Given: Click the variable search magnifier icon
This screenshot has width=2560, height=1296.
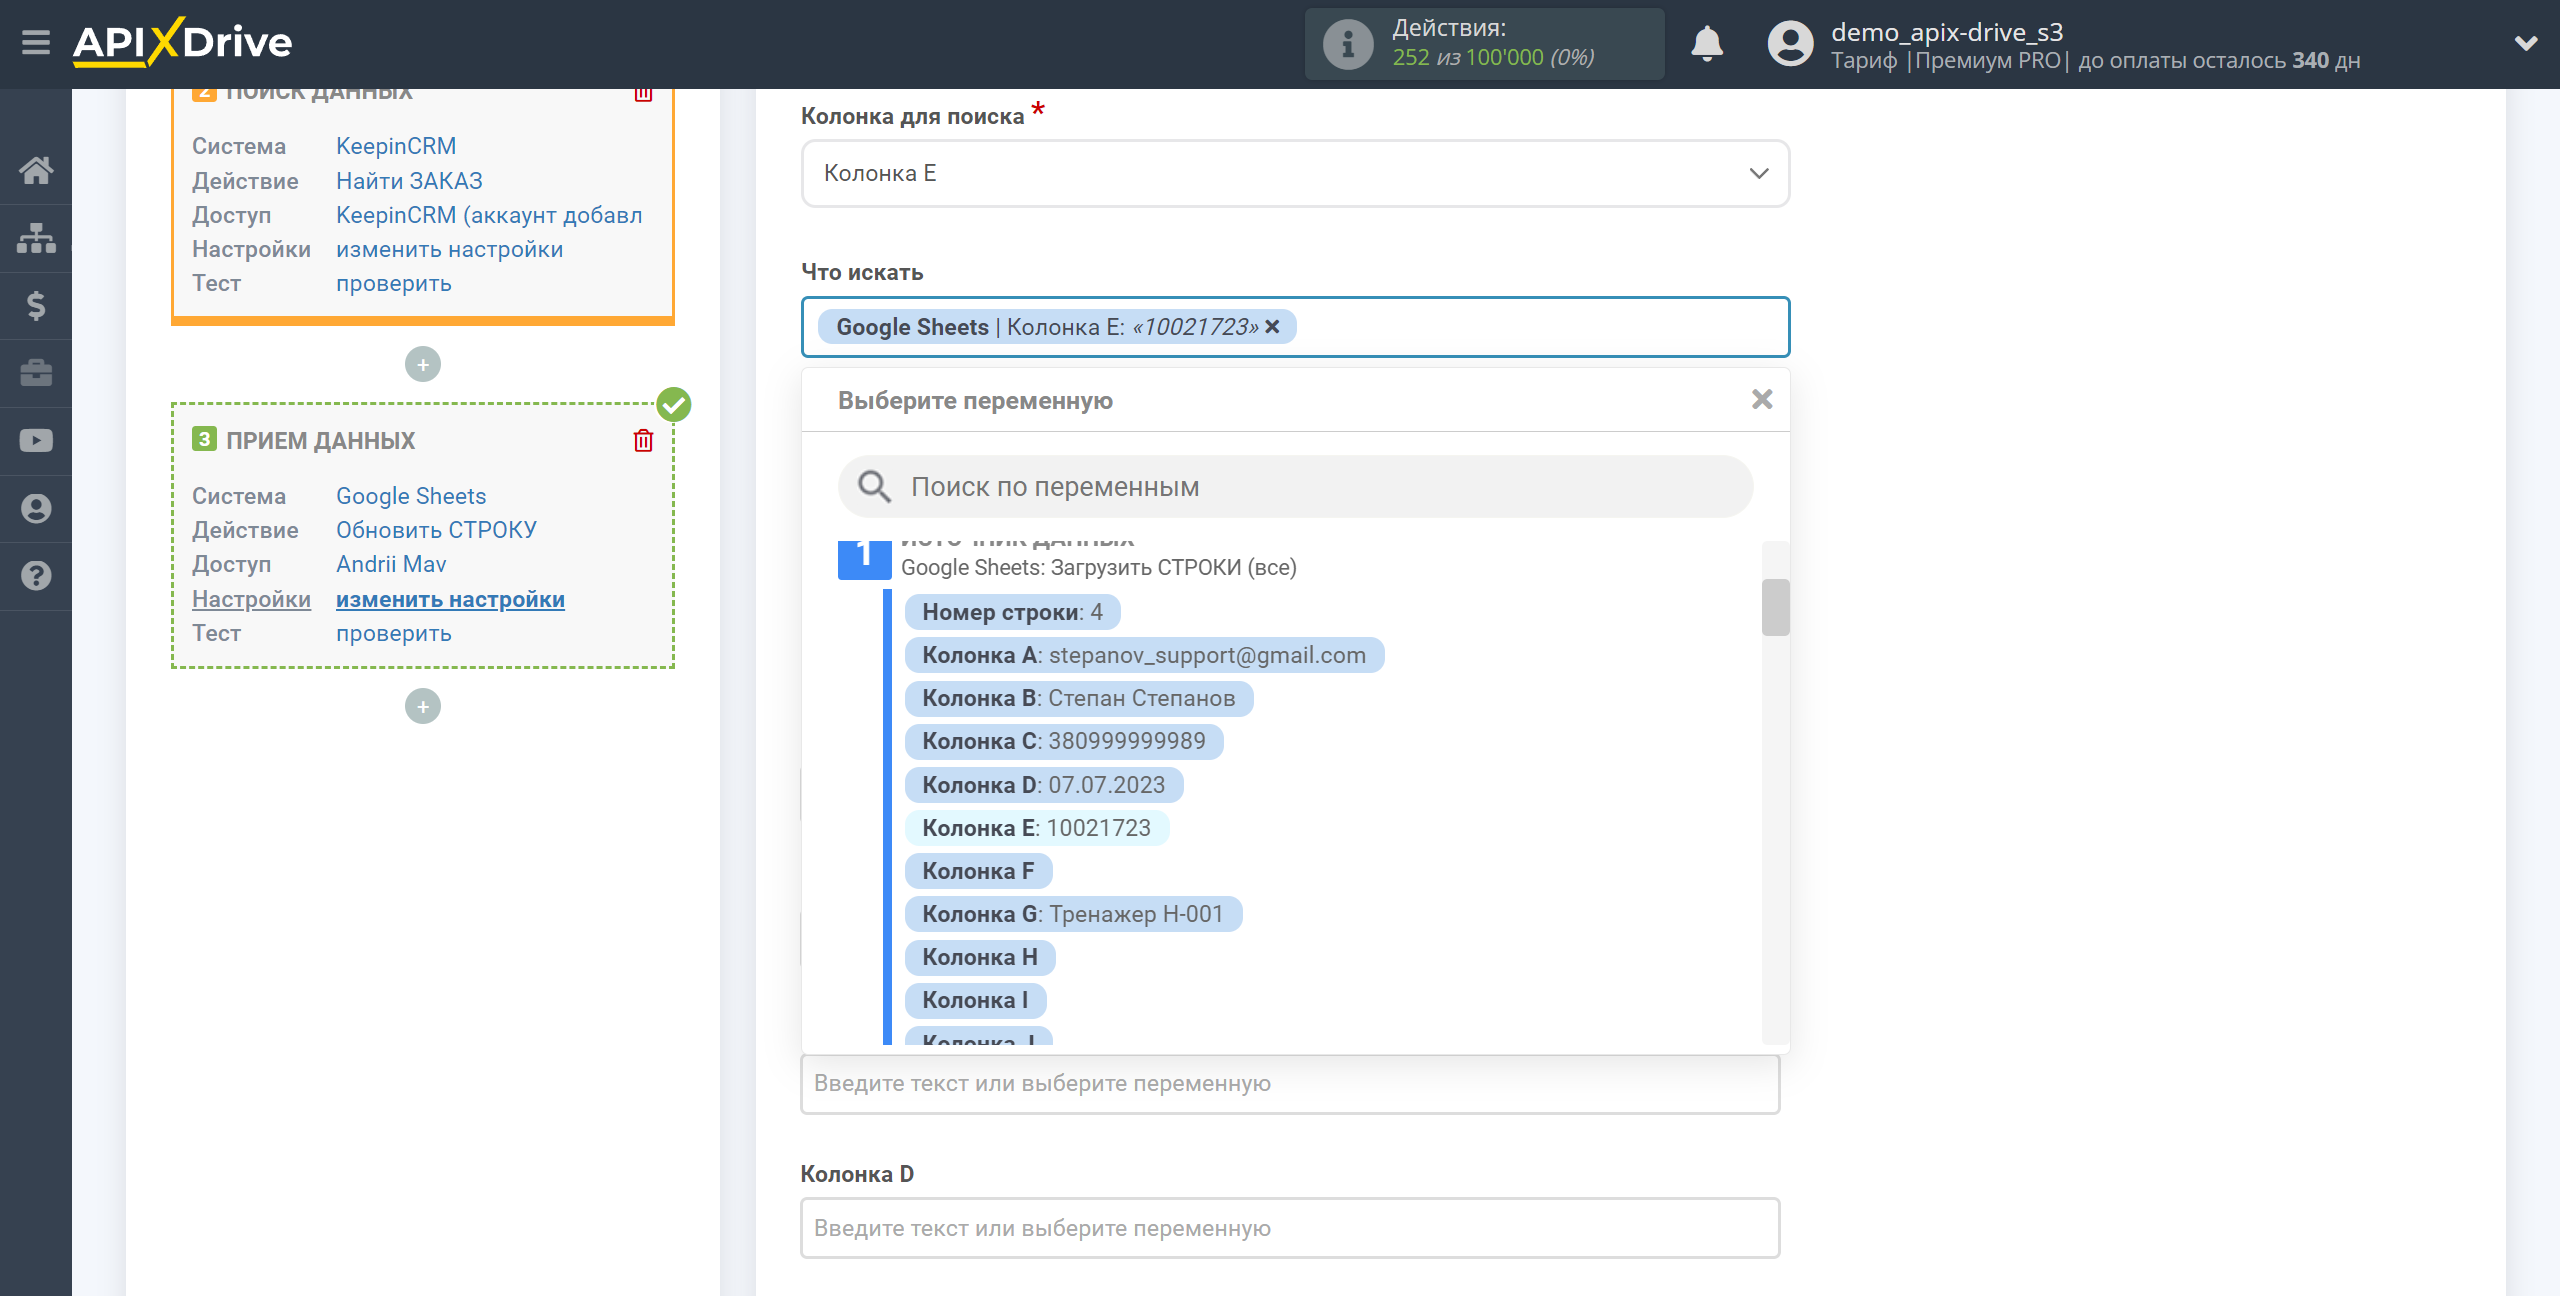Looking at the screenshot, I should coord(874,487).
